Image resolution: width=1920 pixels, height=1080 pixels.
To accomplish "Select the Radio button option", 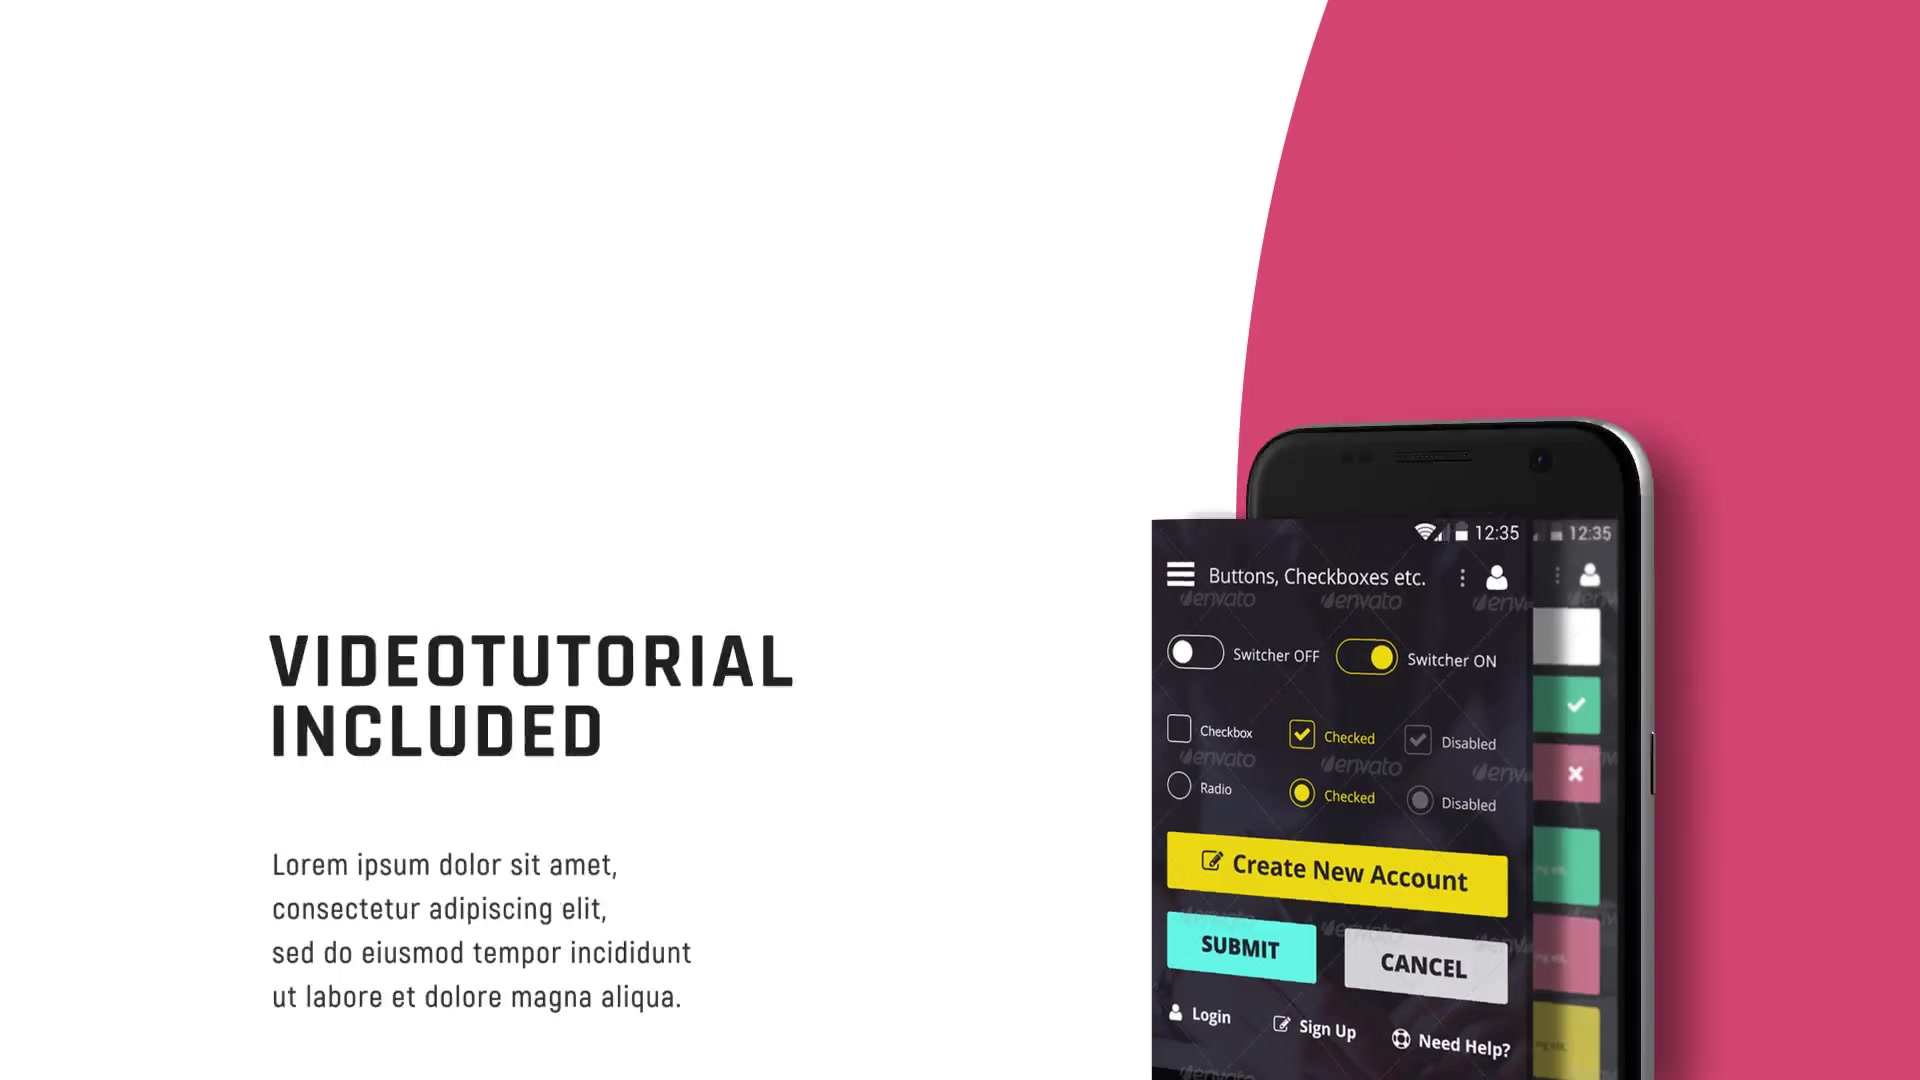I will click(1178, 785).
